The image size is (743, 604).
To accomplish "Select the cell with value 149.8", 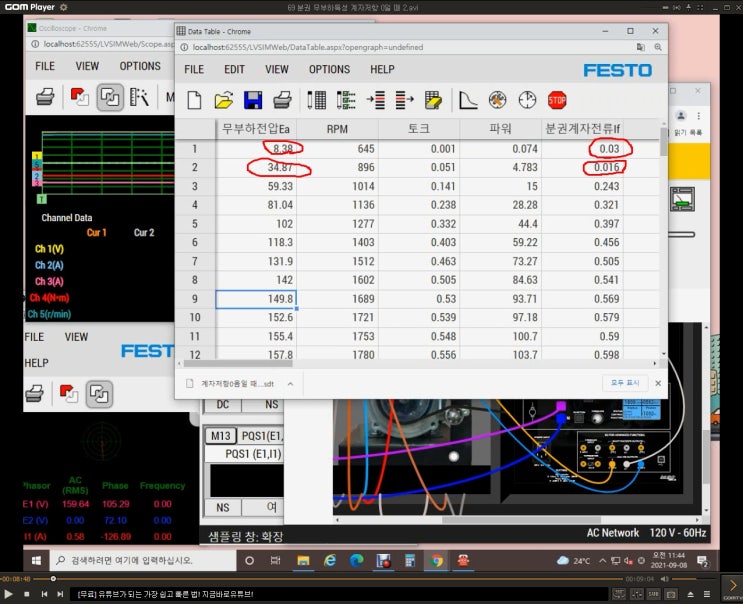I will click(256, 299).
